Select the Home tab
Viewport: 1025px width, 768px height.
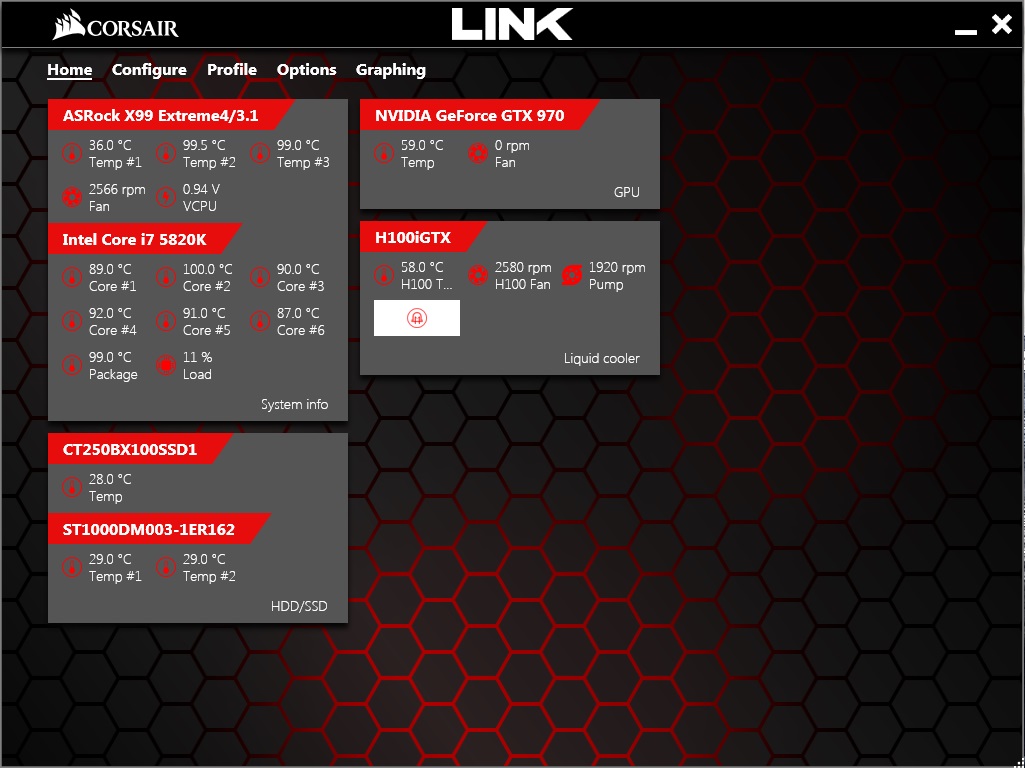tap(69, 70)
